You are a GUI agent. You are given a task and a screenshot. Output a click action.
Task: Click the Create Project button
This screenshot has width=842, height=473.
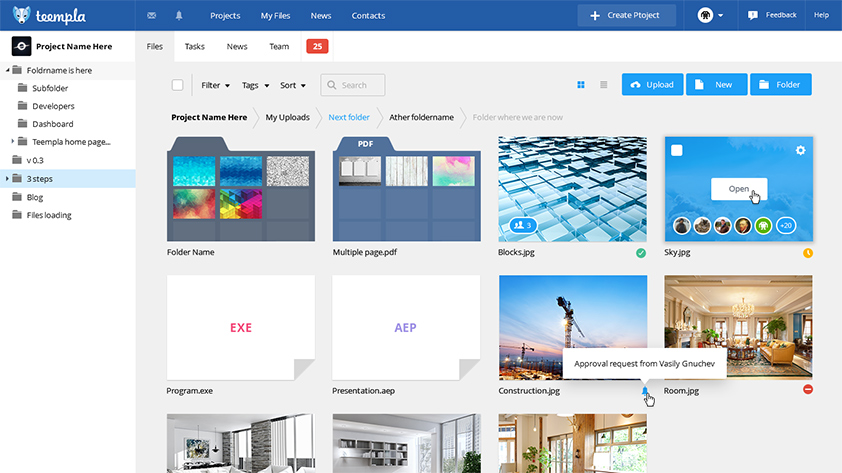tap(626, 15)
